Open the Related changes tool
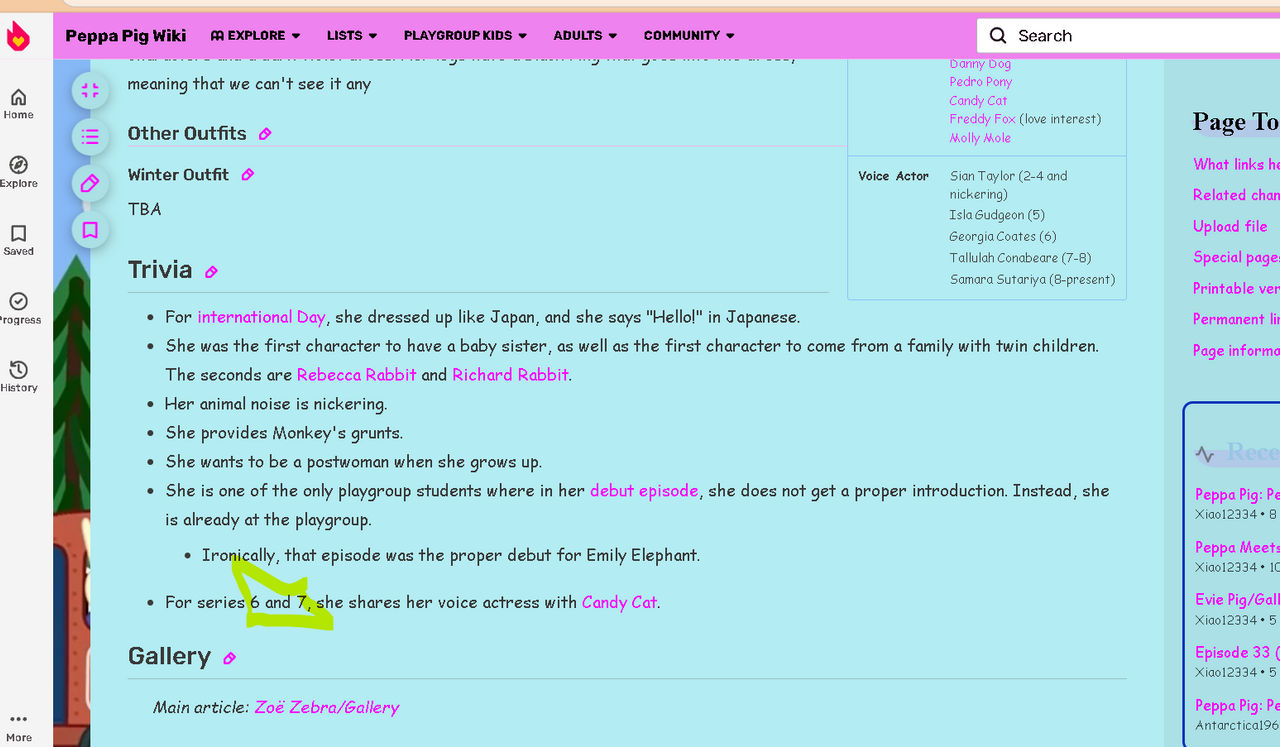This screenshot has width=1280, height=747. click(1236, 195)
